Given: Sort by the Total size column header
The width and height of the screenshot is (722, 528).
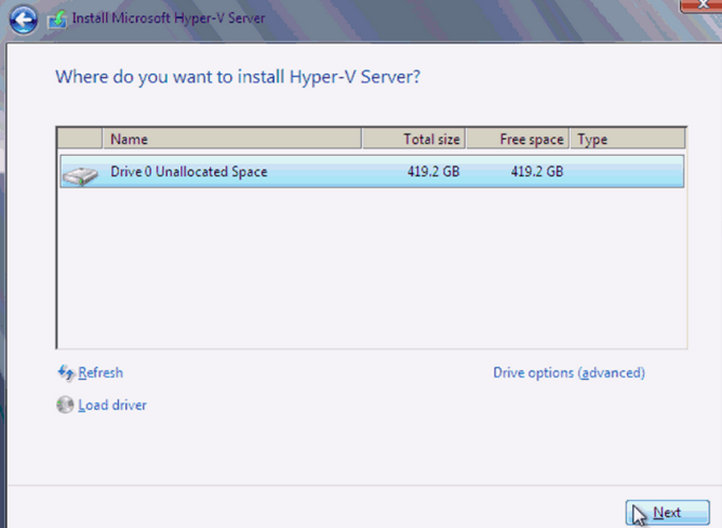Looking at the screenshot, I should 414,139.
